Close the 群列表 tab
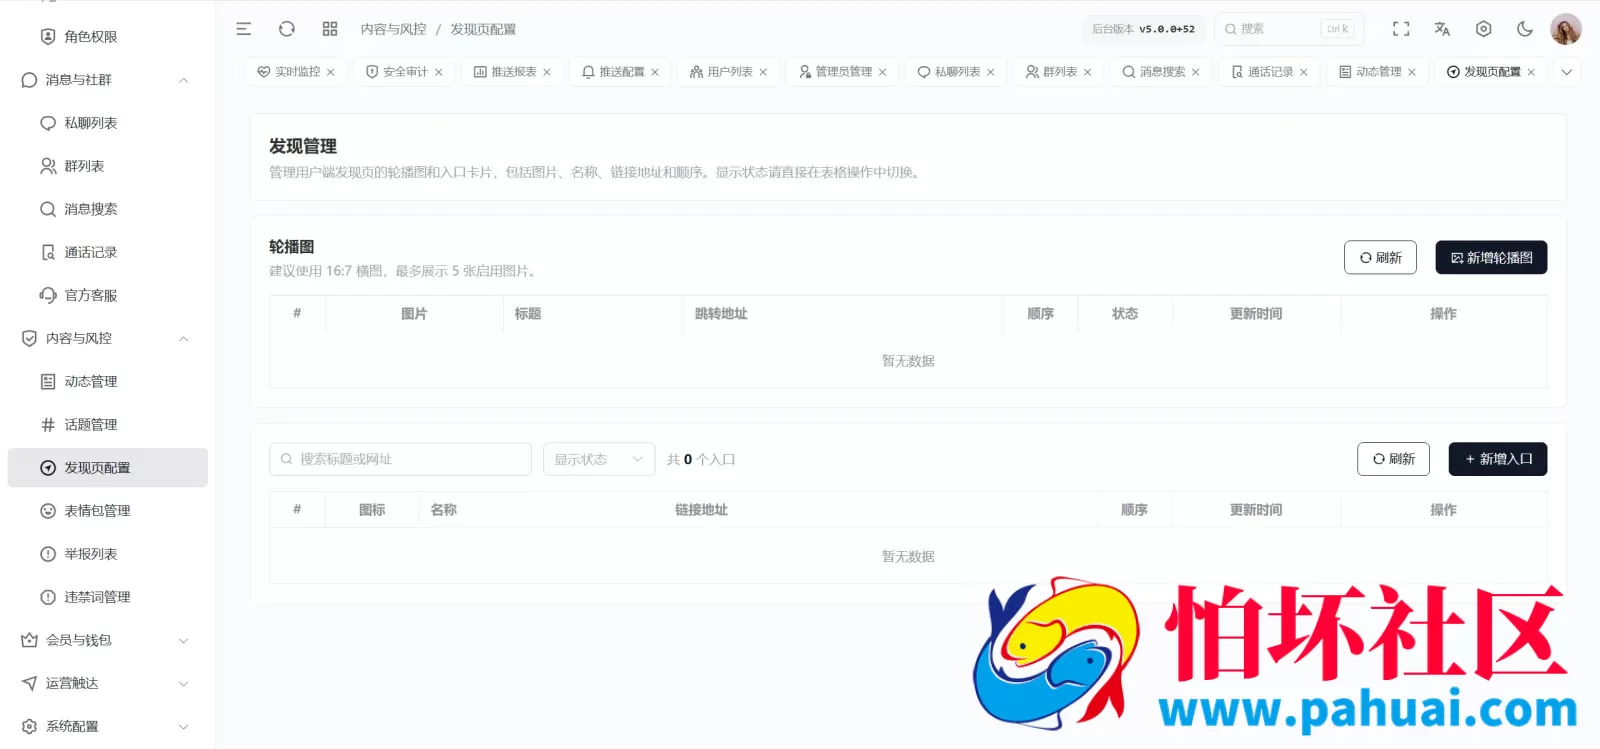The width and height of the screenshot is (1600, 749). [x=1087, y=72]
